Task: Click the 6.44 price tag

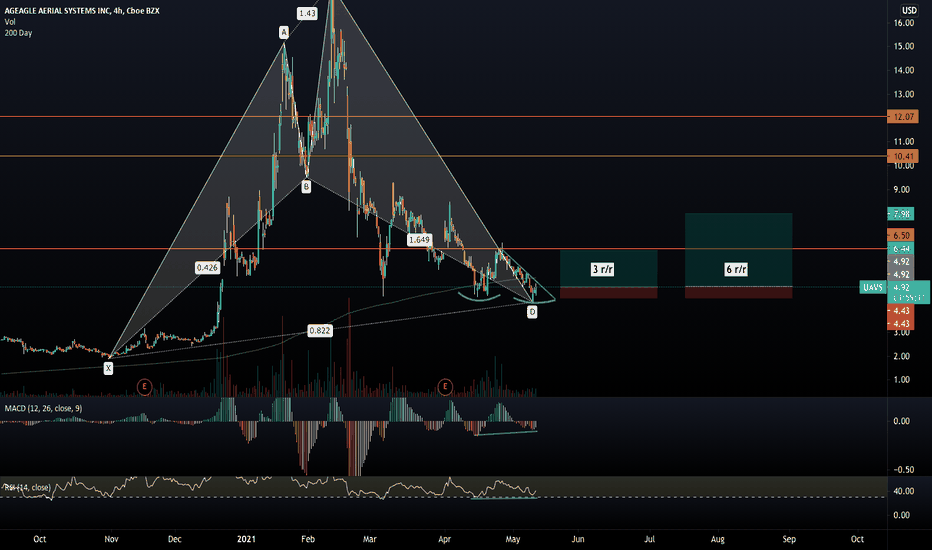Action: (901, 249)
